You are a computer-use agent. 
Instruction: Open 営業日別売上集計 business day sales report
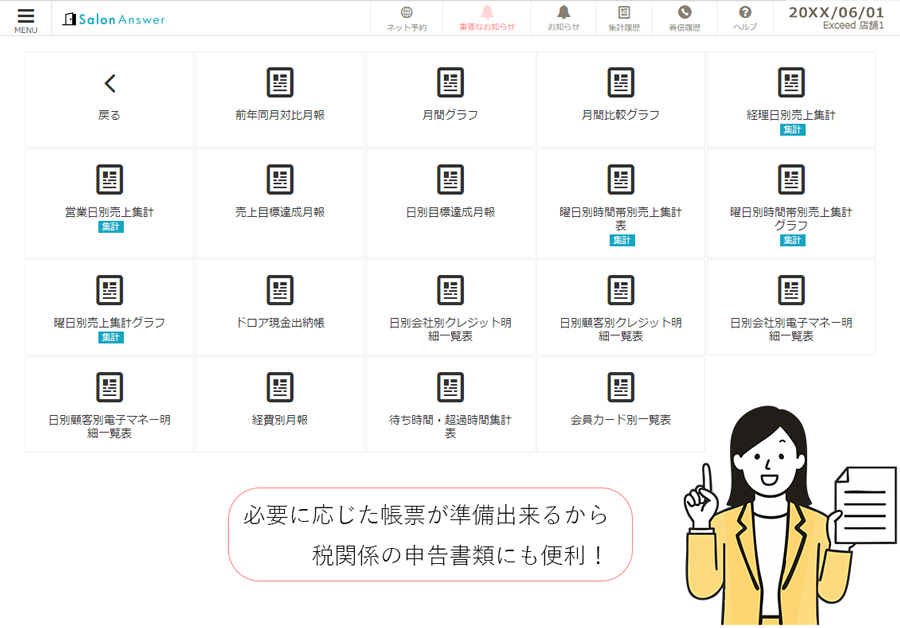click(x=109, y=198)
